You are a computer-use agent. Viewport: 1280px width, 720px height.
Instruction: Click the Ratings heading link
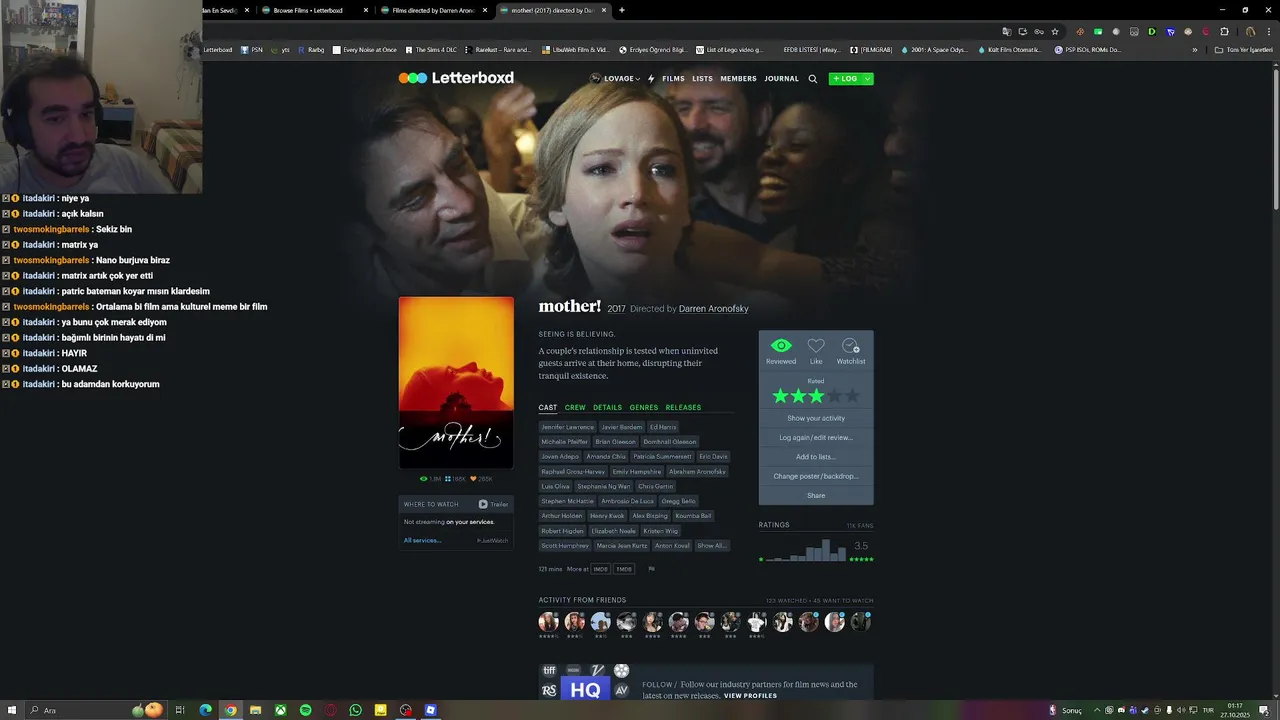click(x=774, y=525)
